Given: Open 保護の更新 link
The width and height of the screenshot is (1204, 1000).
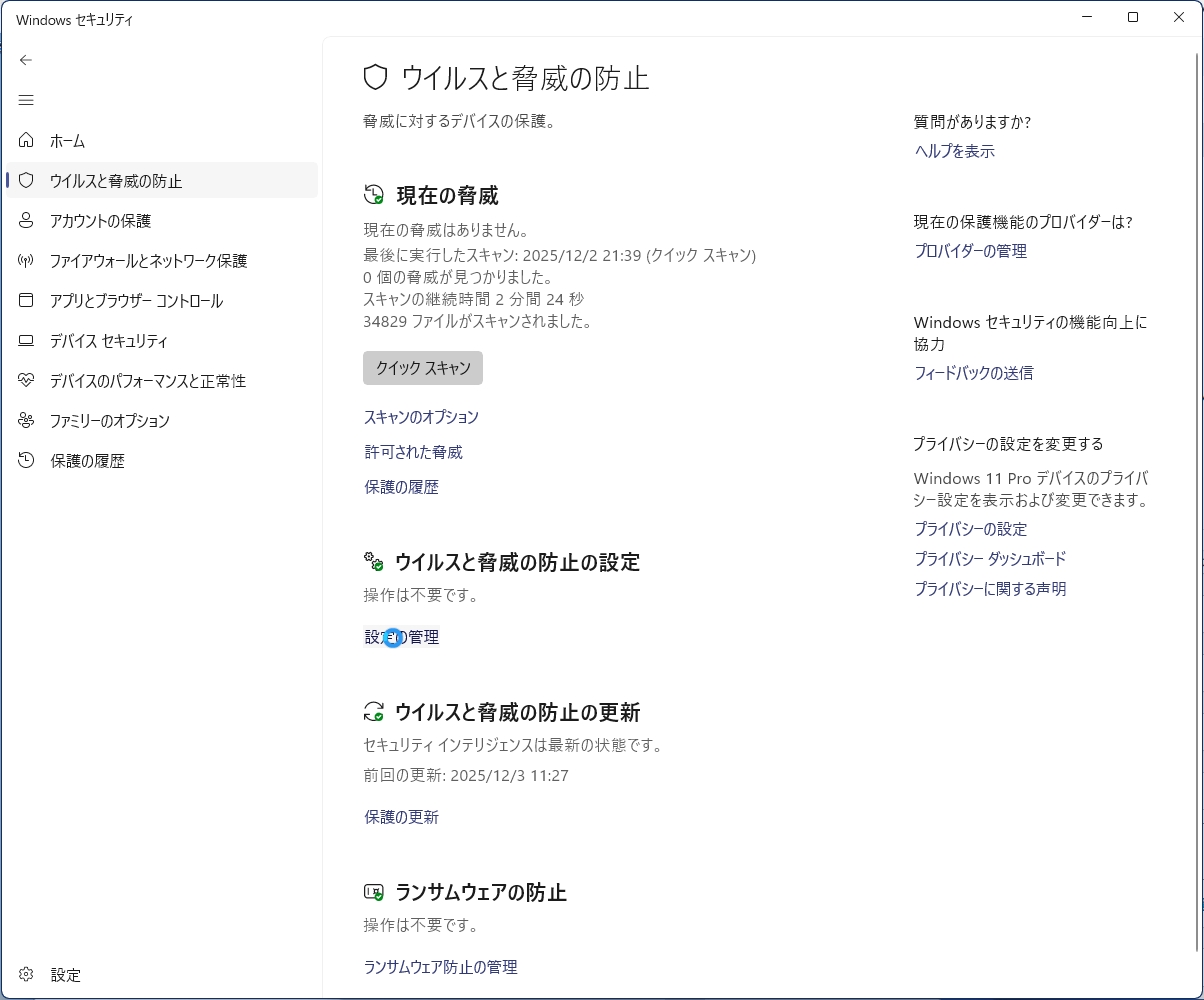Looking at the screenshot, I should 401,817.
